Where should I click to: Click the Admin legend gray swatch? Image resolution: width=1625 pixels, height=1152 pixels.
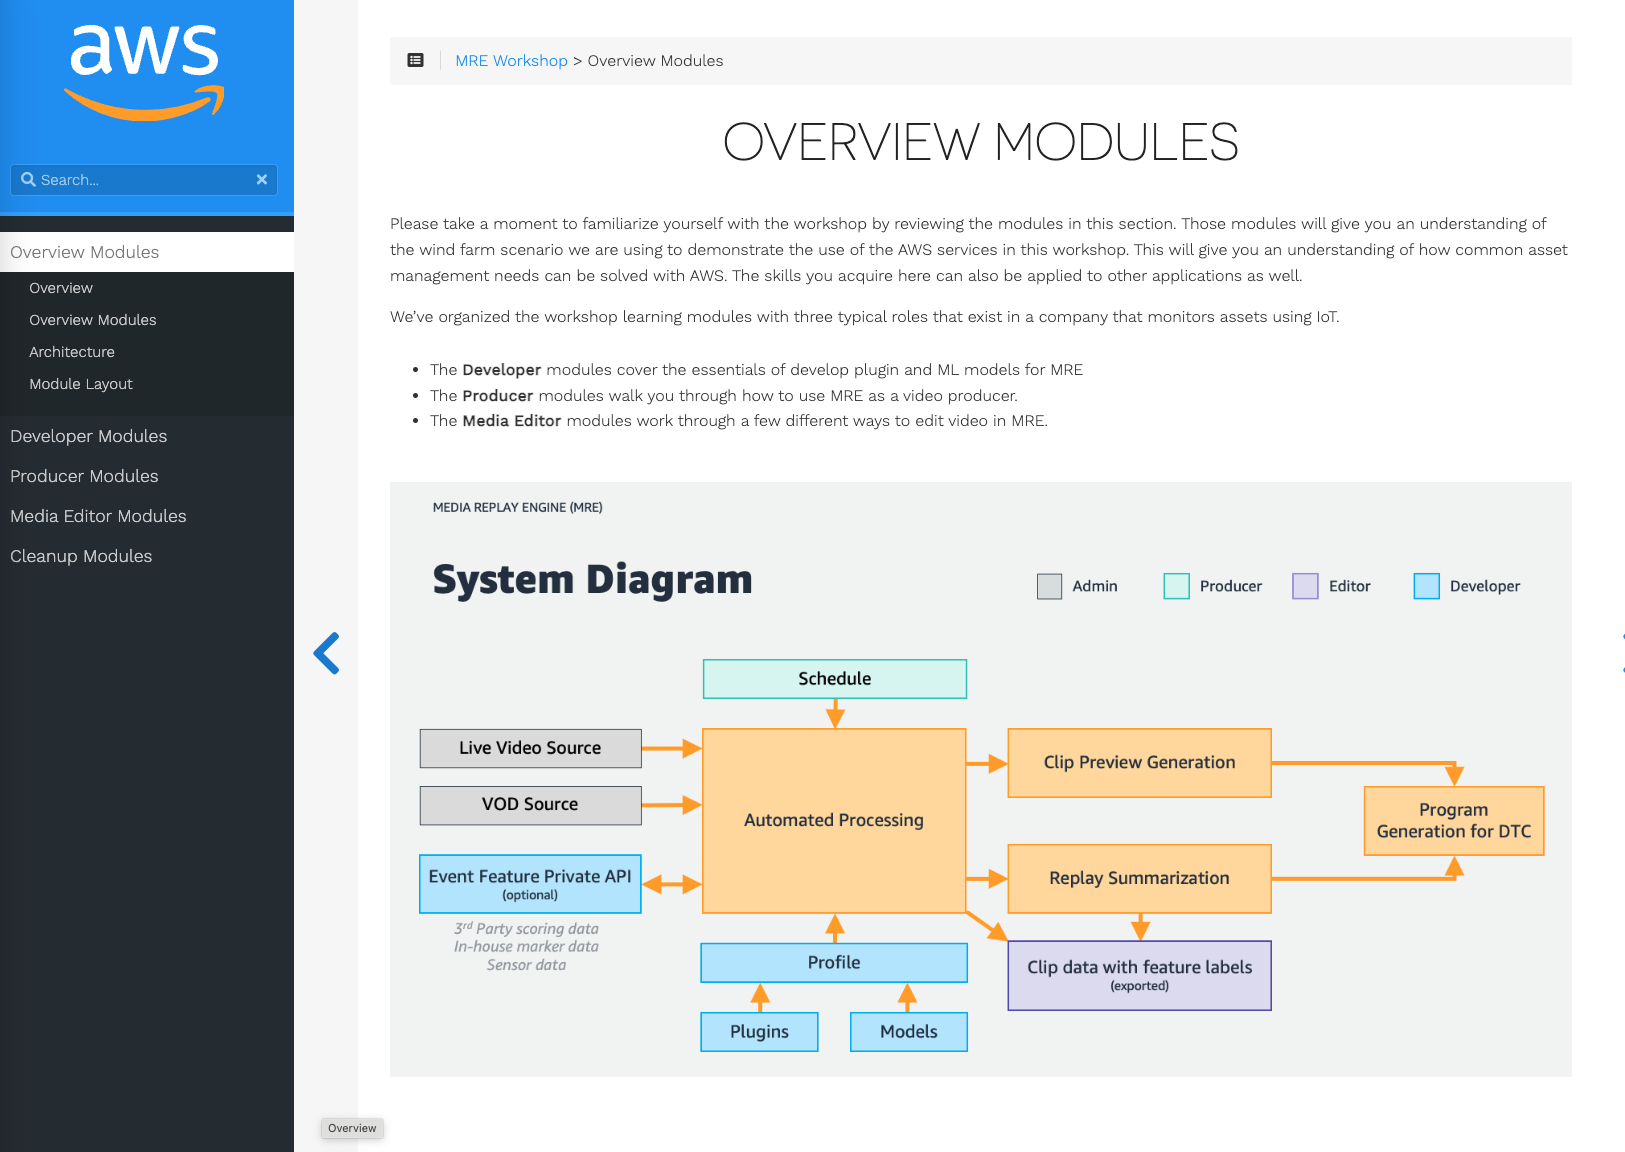pyautogui.click(x=1049, y=587)
